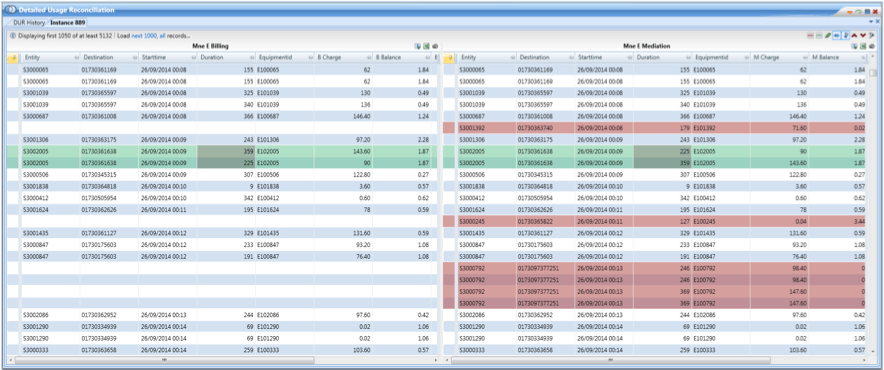Toggle the vertical sync scrolling button
Image resolution: width=884 pixels, height=370 pixels.
pos(846,36)
